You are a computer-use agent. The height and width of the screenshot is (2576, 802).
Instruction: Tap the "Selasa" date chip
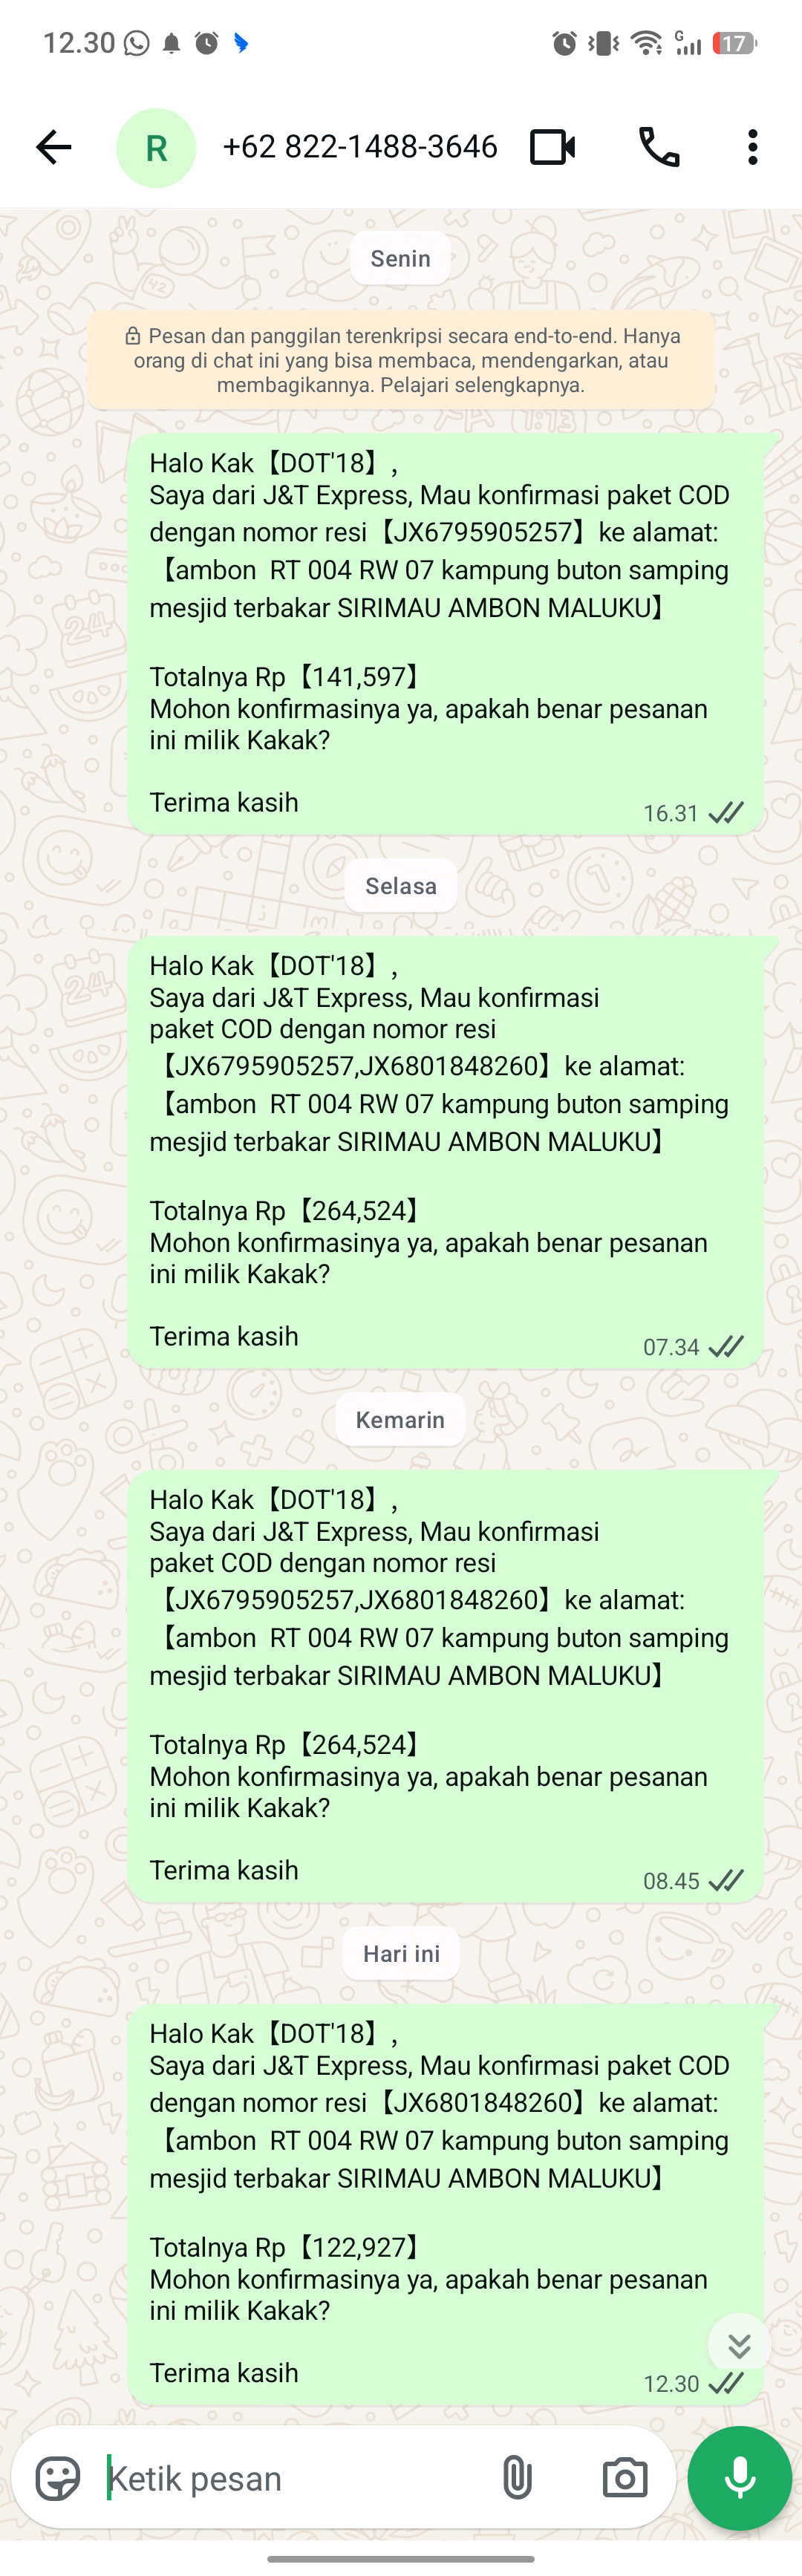(401, 886)
